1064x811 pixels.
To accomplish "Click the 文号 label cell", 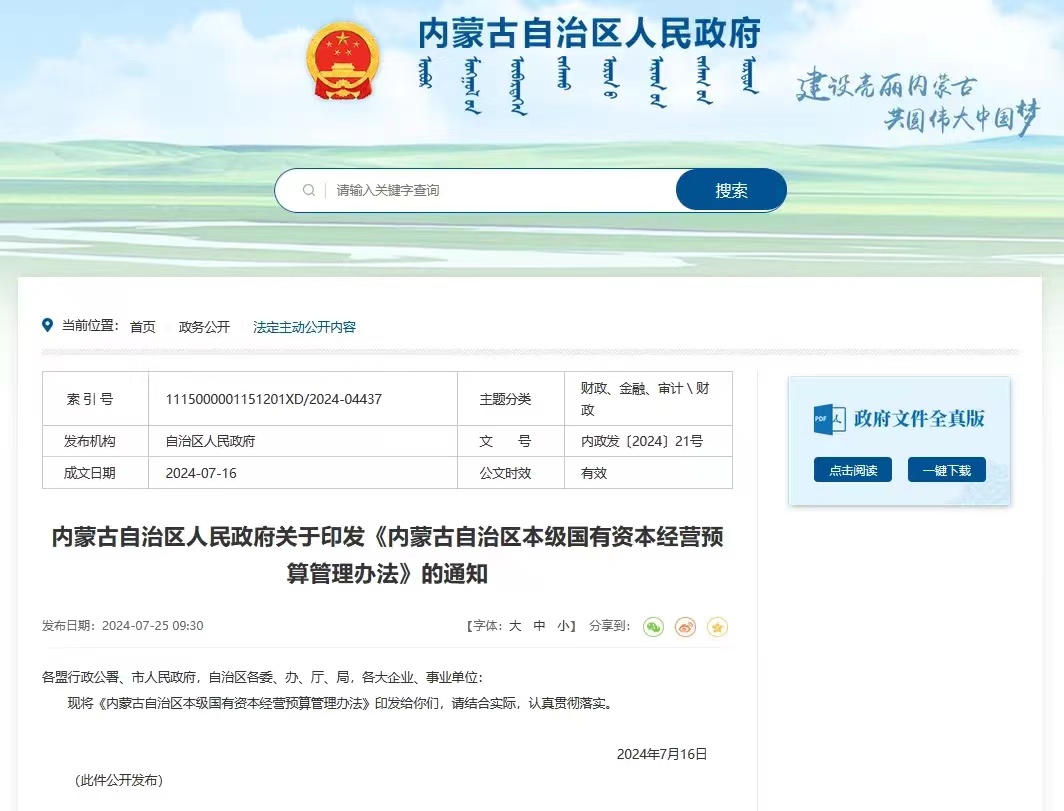I will 511,441.
